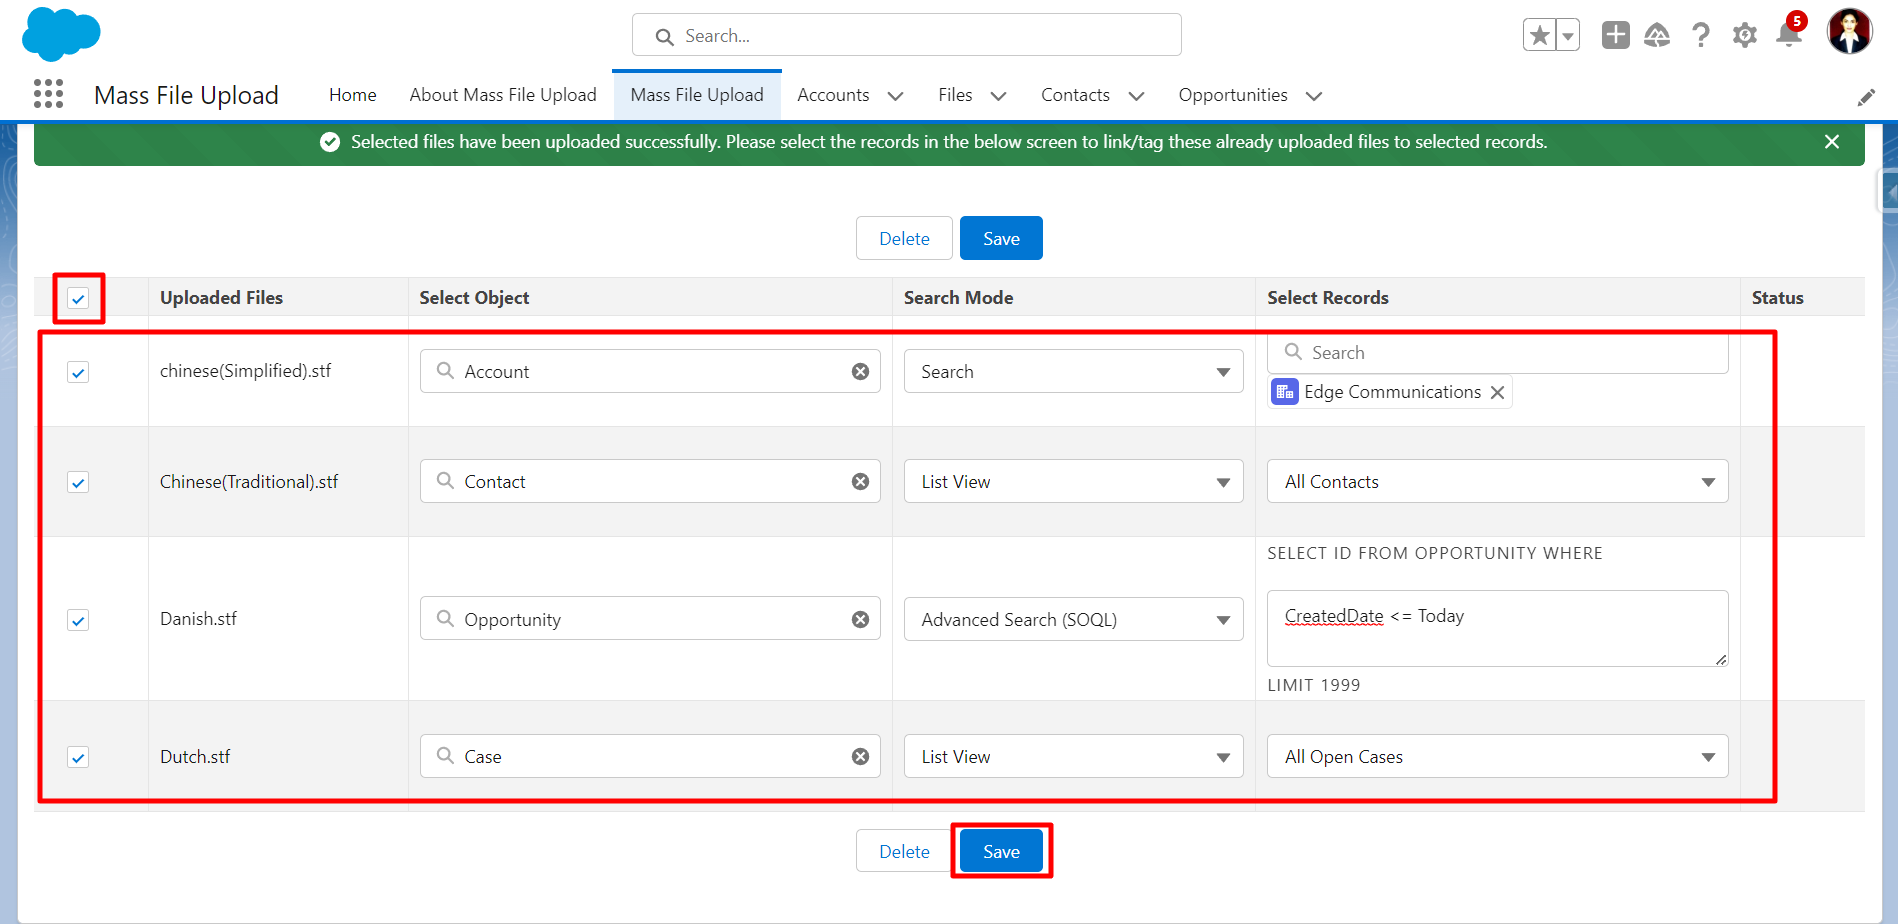Screen dimensions: 1898x924
Task: Click the bottom Delete button
Action: 904,851
